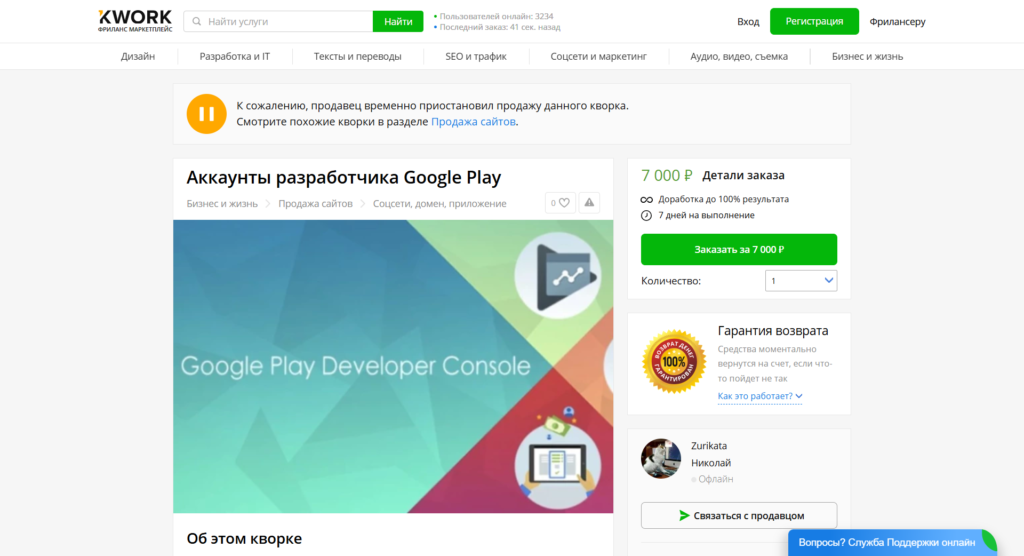Image resolution: width=1024 pixels, height=556 pixels.
Task: Click "Связаться с продавцом" button
Action: point(739,515)
